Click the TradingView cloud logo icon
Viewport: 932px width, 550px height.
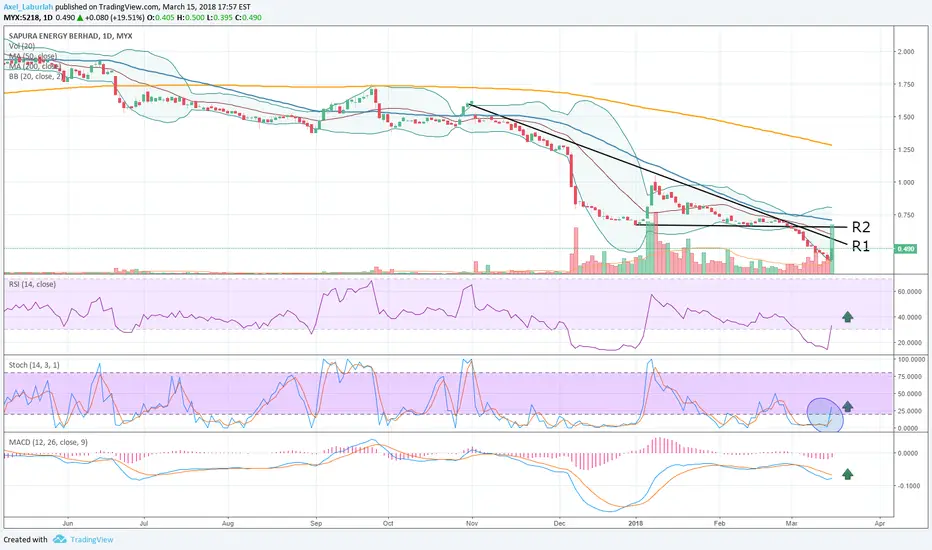[x=59, y=539]
